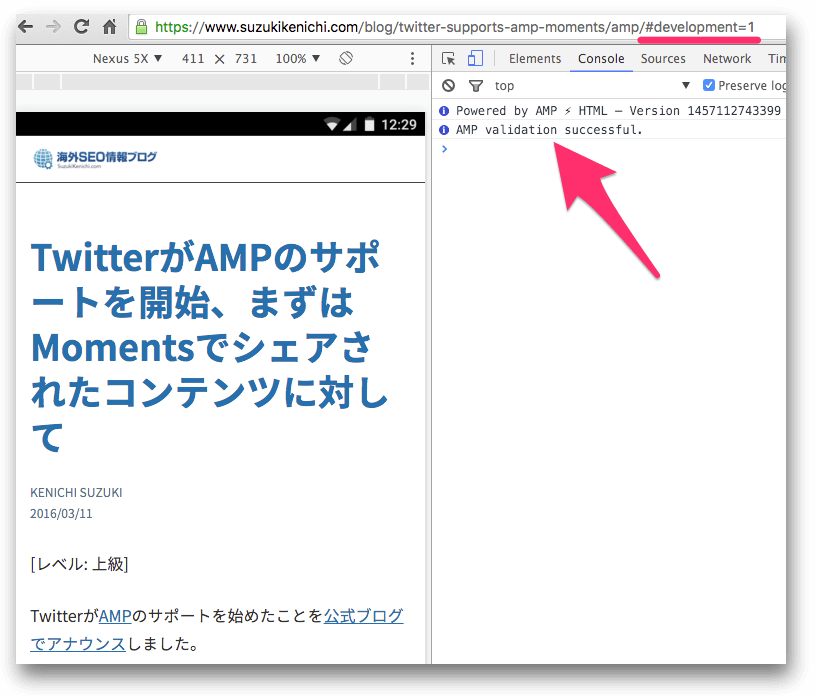
Task: Reload the page with refresh icon
Action: (x=81, y=26)
